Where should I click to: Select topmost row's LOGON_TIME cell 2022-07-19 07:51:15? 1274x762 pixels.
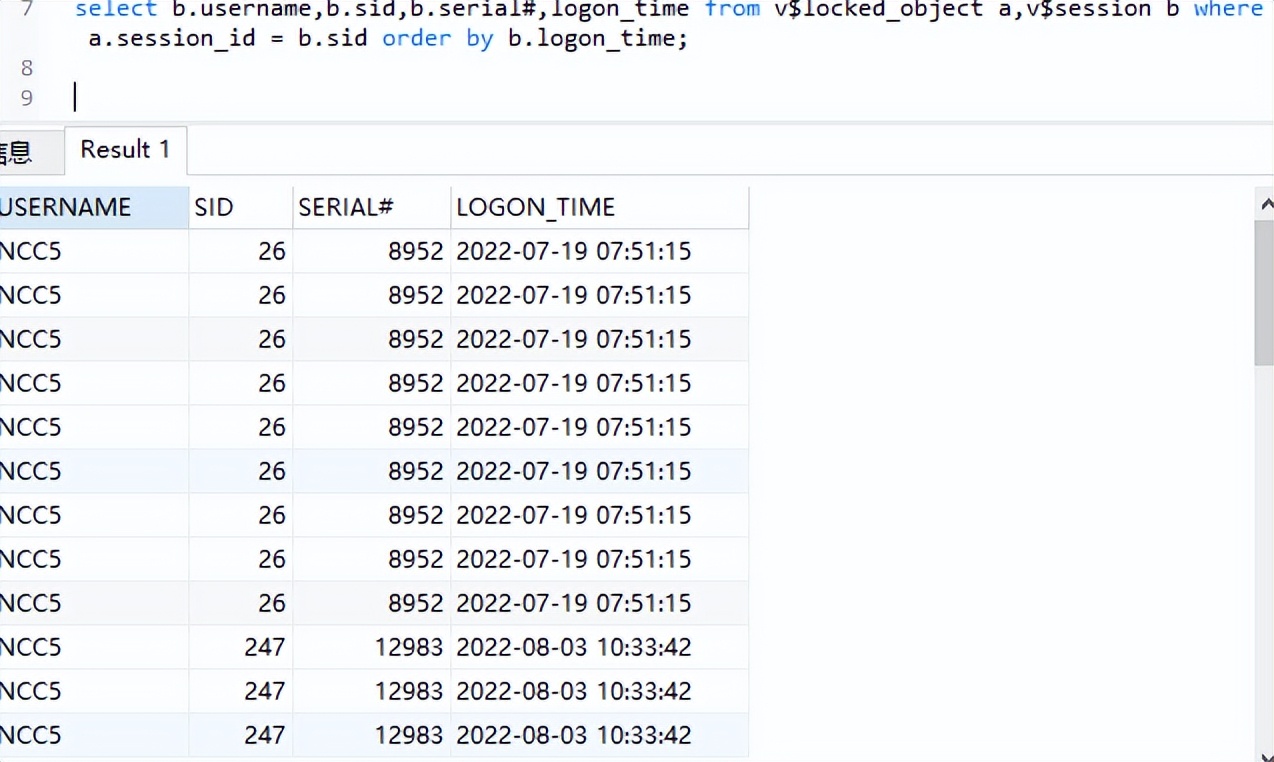point(599,251)
